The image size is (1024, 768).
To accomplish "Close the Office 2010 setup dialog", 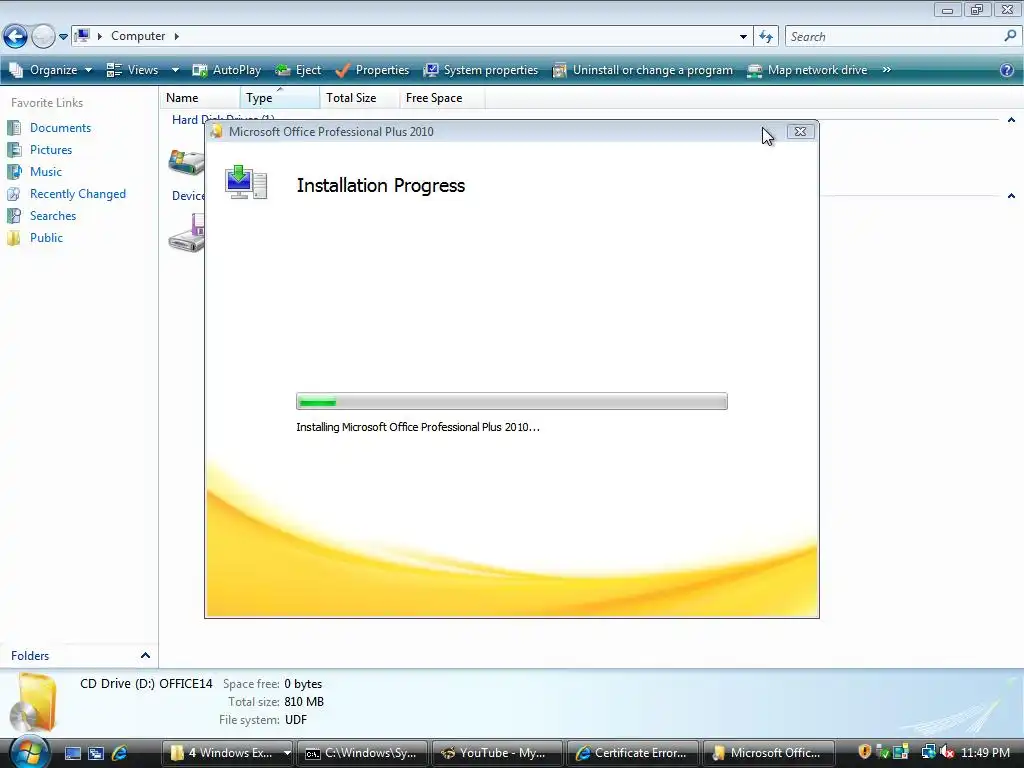I will tap(800, 131).
